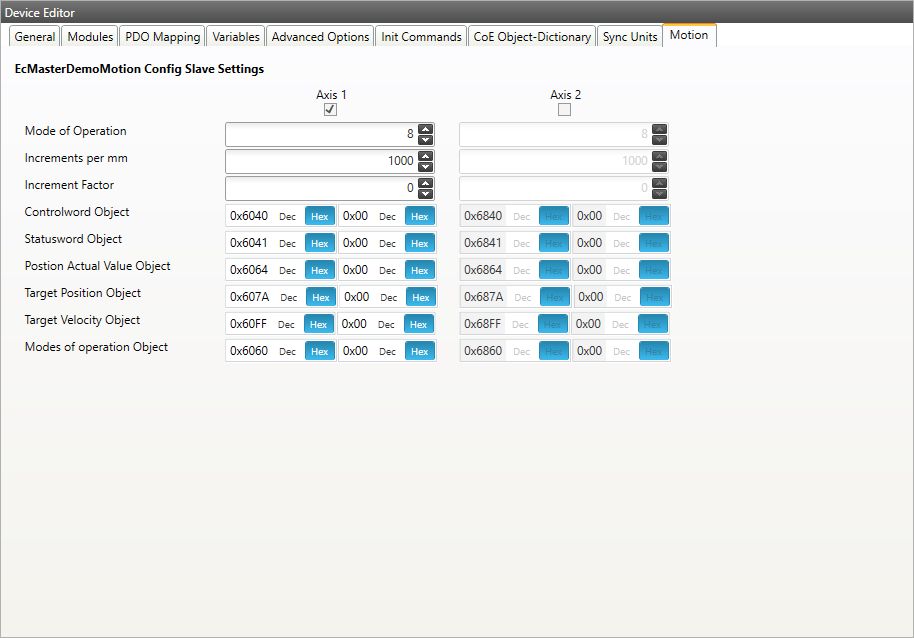The width and height of the screenshot is (914, 638).
Task: Click the Modes of operation 0x6060 index field
Action: point(249,351)
